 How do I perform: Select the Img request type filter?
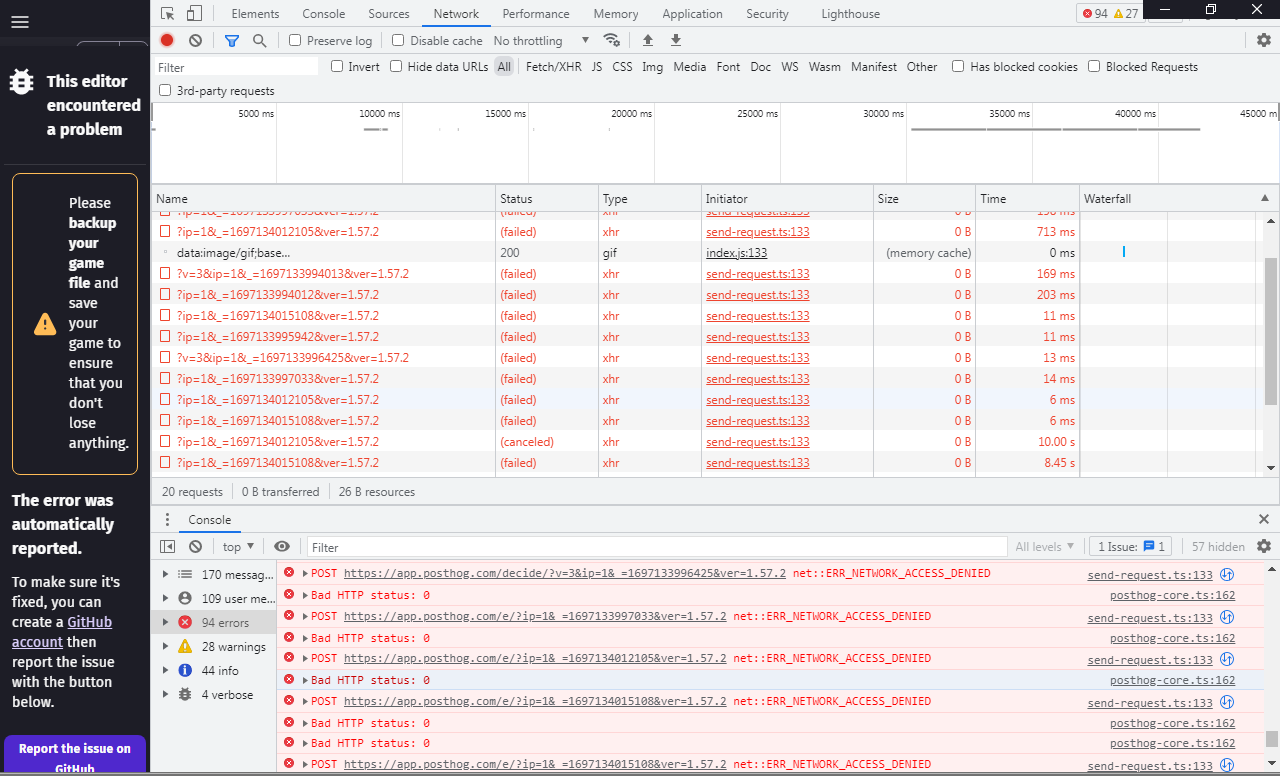point(652,66)
